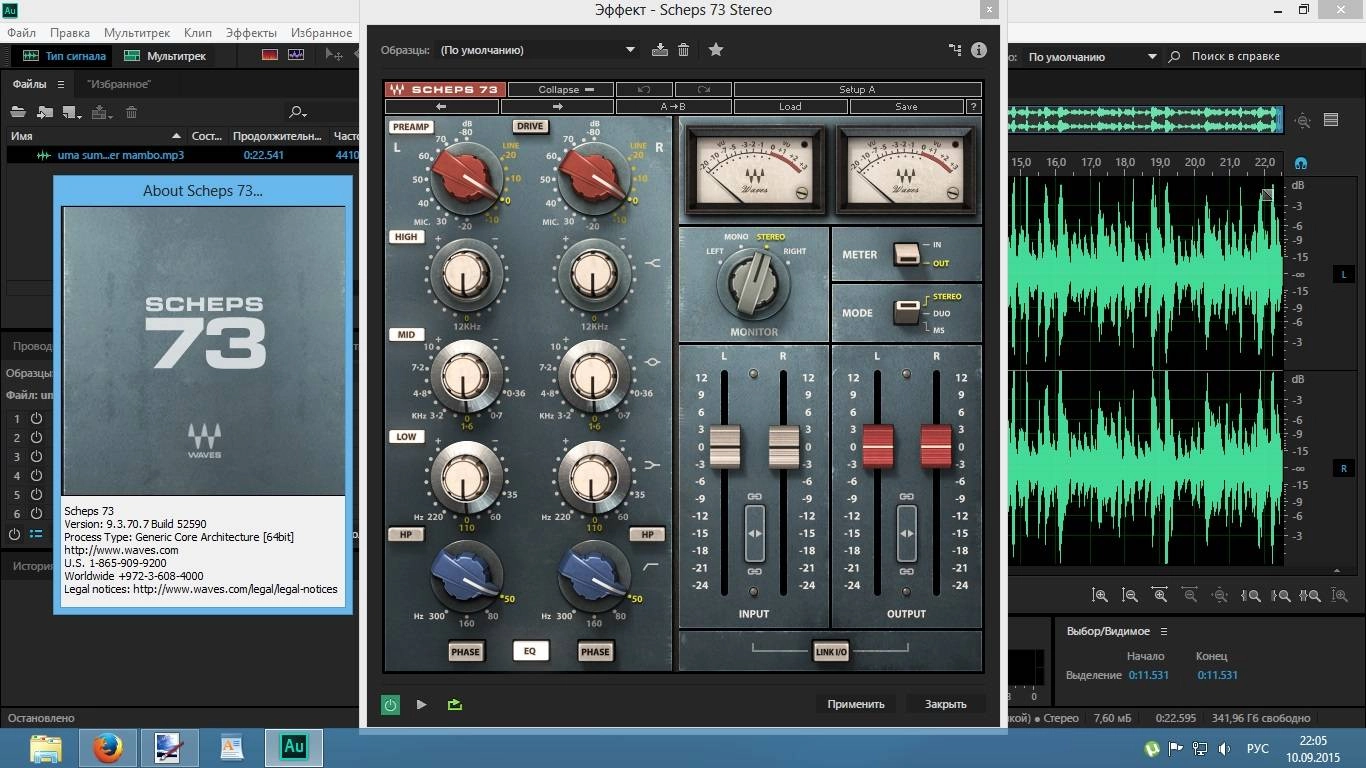The width and height of the screenshot is (1366, 768).
Task: Click Adobe Audition taskbar icon
Action: 293,747
